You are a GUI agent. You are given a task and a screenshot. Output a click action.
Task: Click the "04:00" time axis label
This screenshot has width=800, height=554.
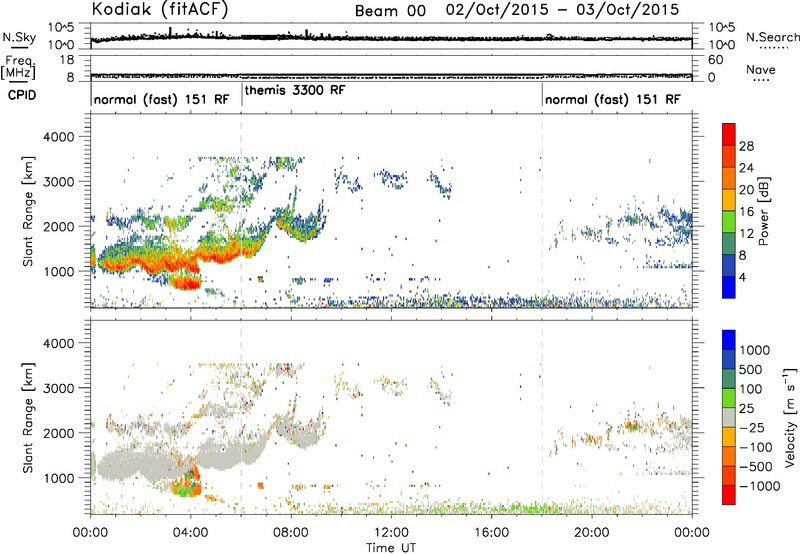point(190,533)
